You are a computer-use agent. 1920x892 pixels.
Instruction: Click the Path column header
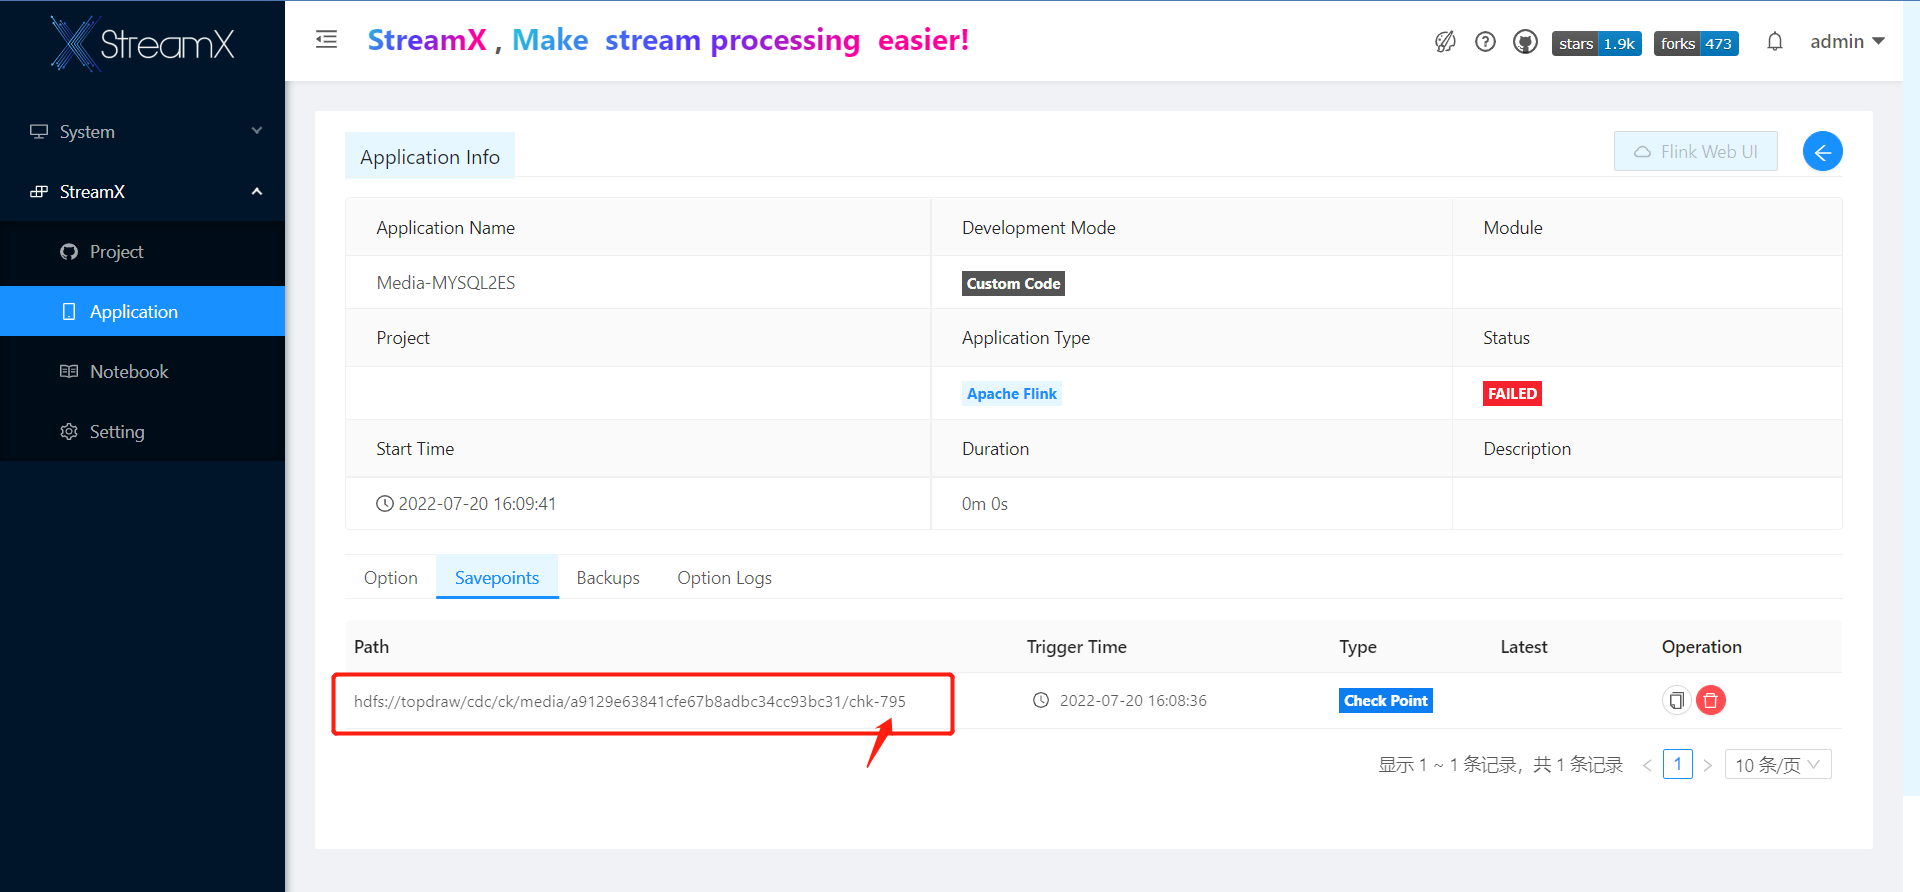372,646
